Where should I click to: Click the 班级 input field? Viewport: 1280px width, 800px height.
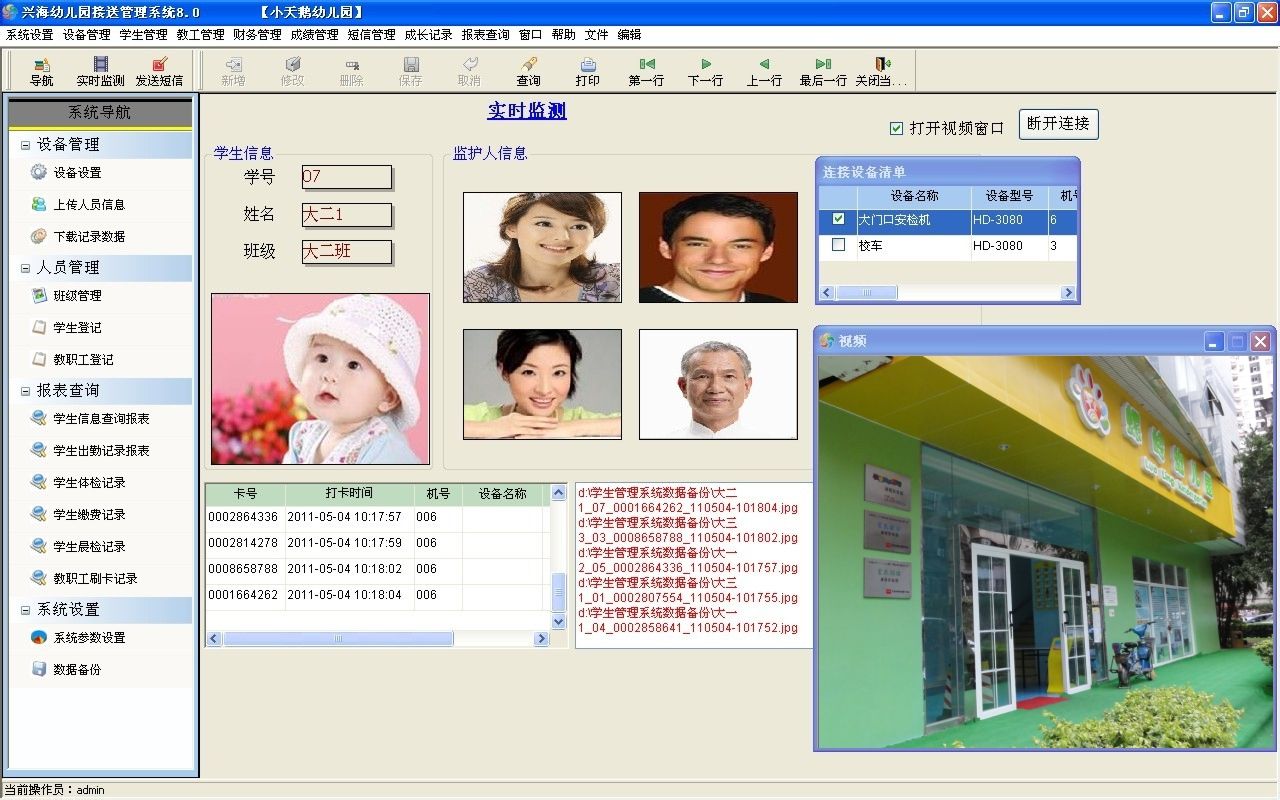point(346,251)
